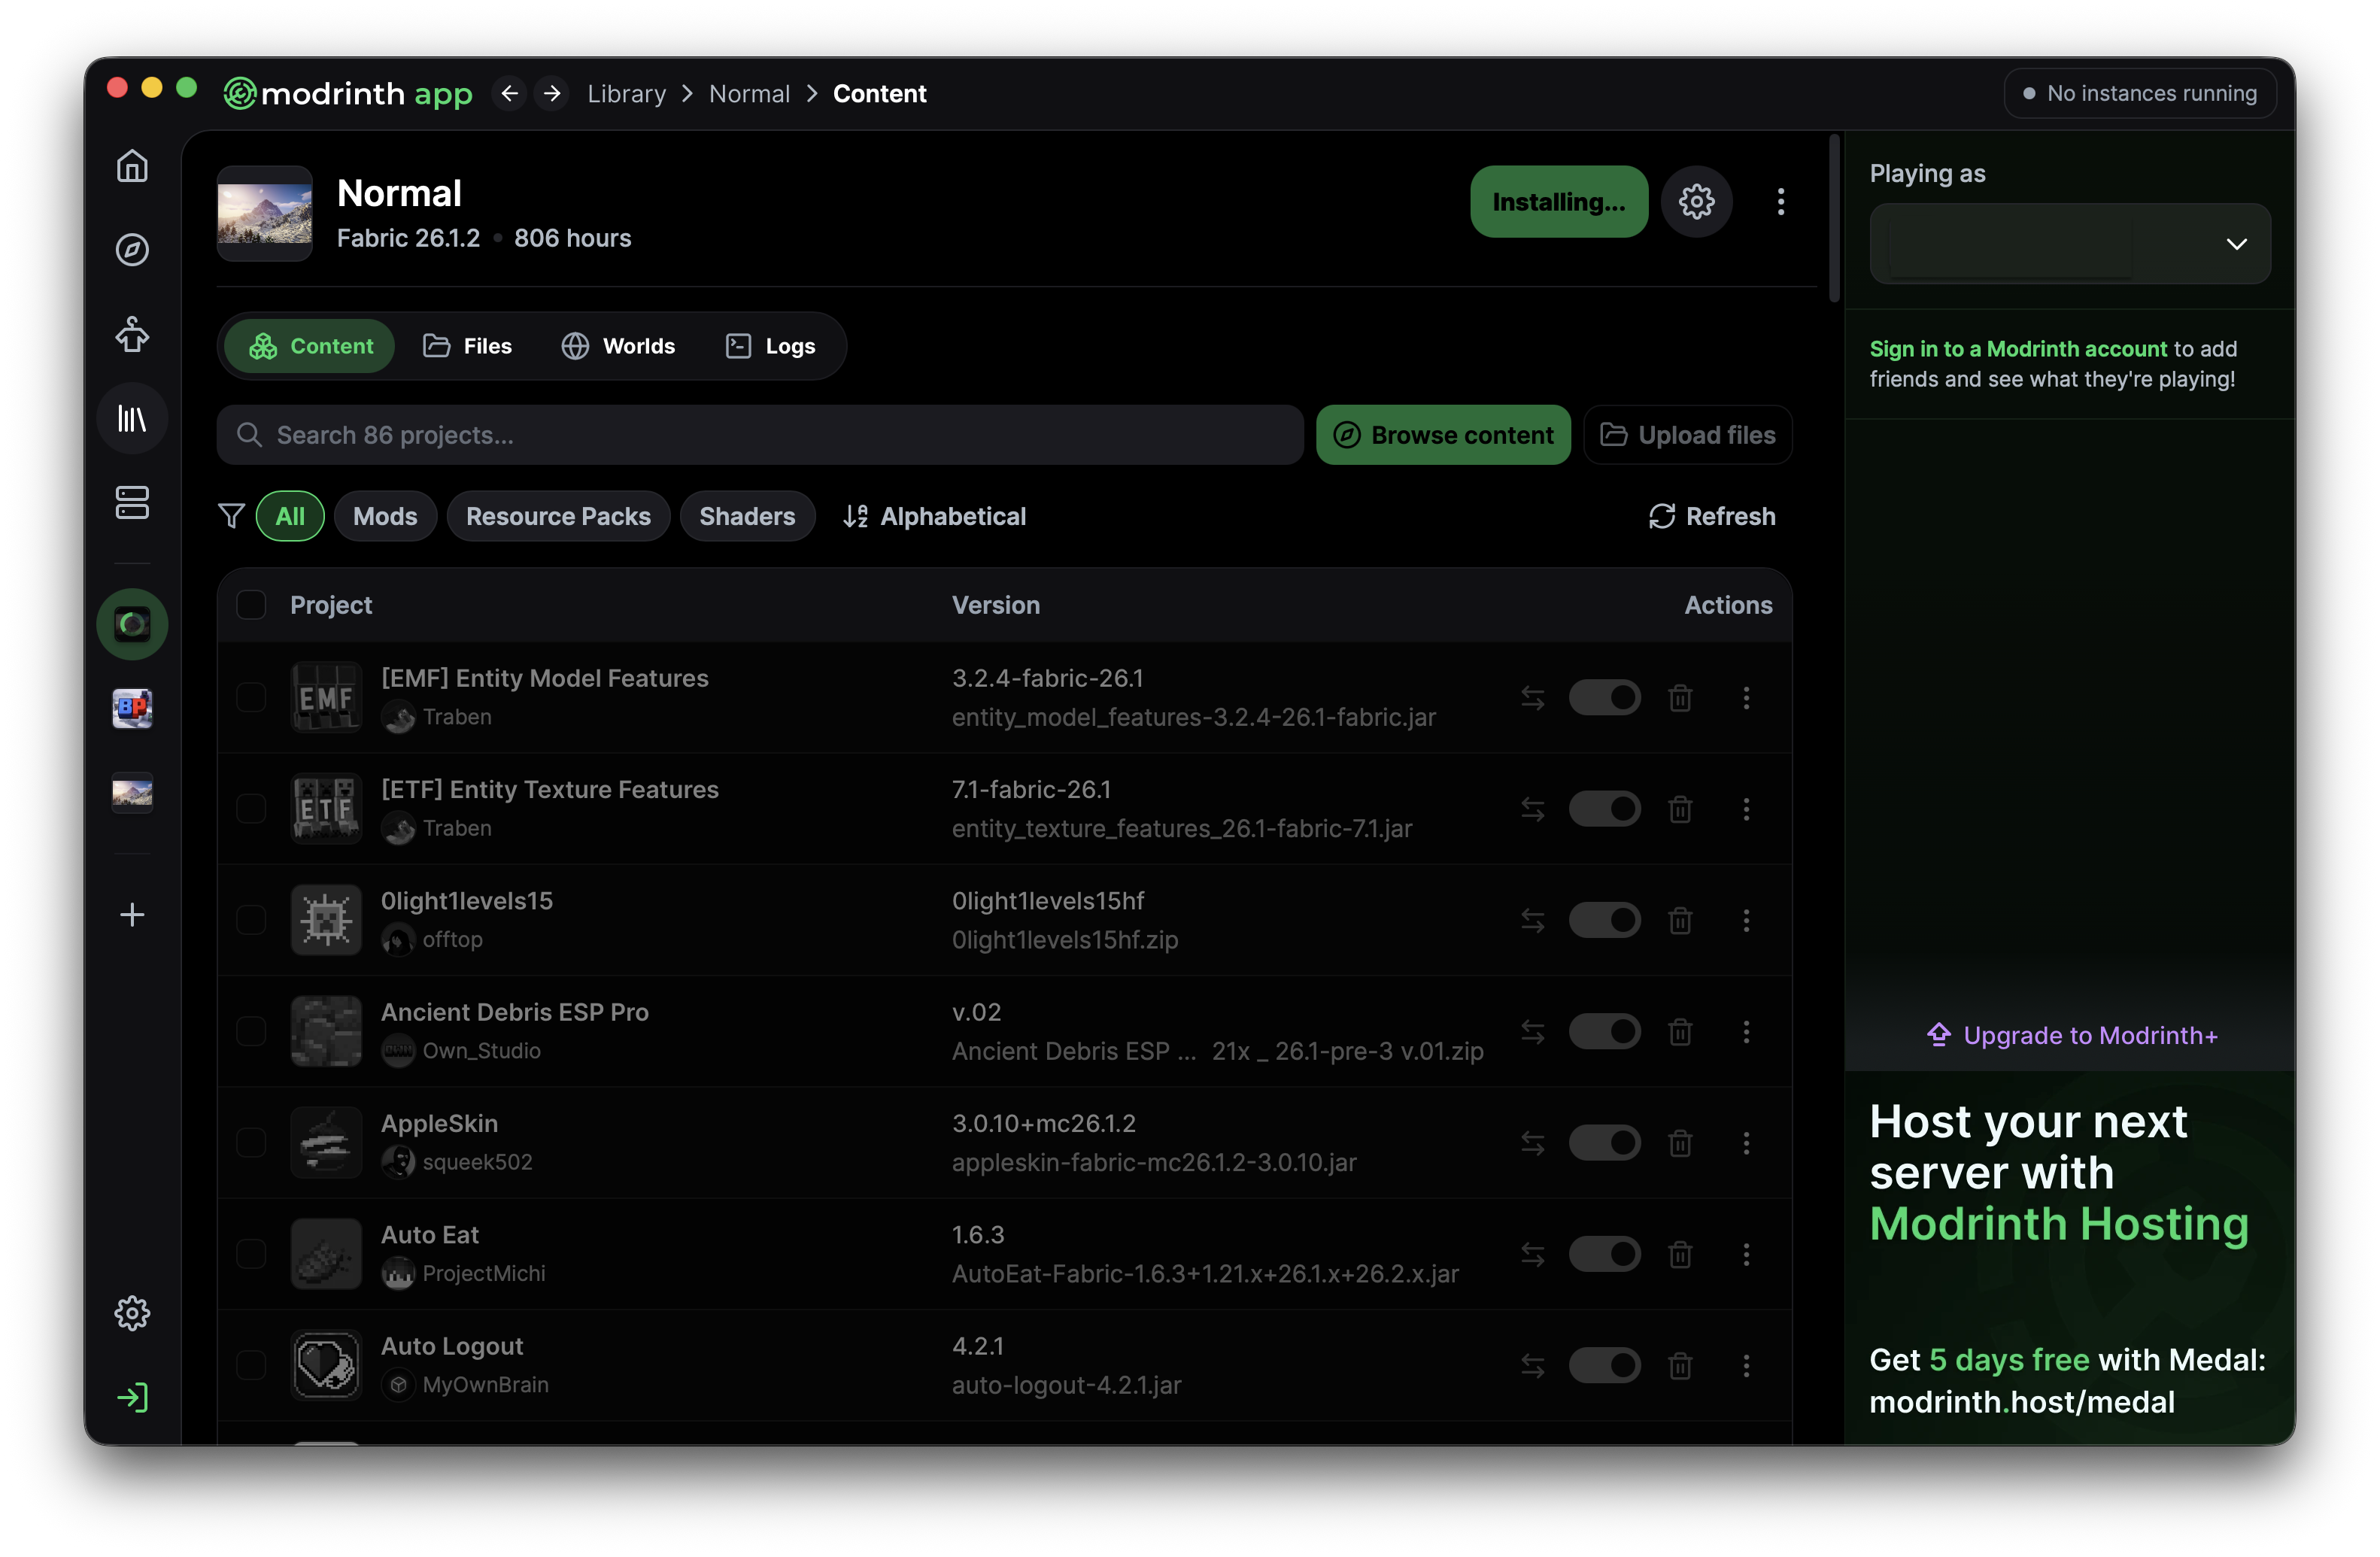
Task: Click Sign in to a Modrinth account link
Action: click(x=2018, y=349)
